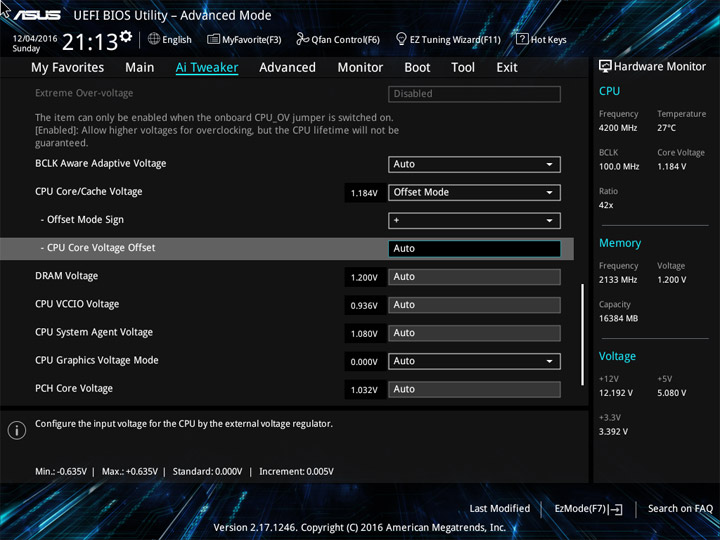Click the 4200 MHz CPU frequency value
720x540 pixels.
(x=618, y=128)
